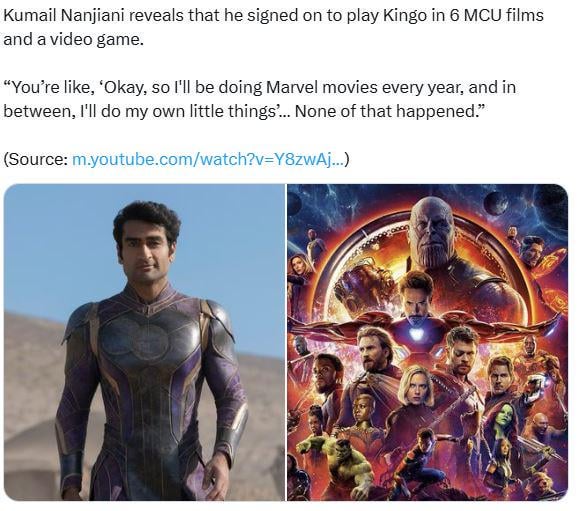Screen dimensions: 579x511
Task: Click Iron Man's glowing arc reactor
Action: [417, 333]
